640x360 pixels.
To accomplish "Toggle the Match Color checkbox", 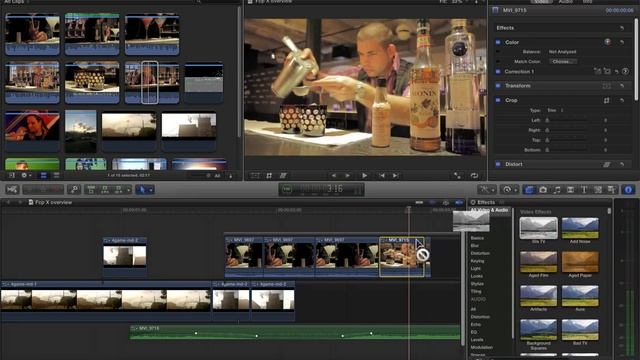I will click(498, 62).
